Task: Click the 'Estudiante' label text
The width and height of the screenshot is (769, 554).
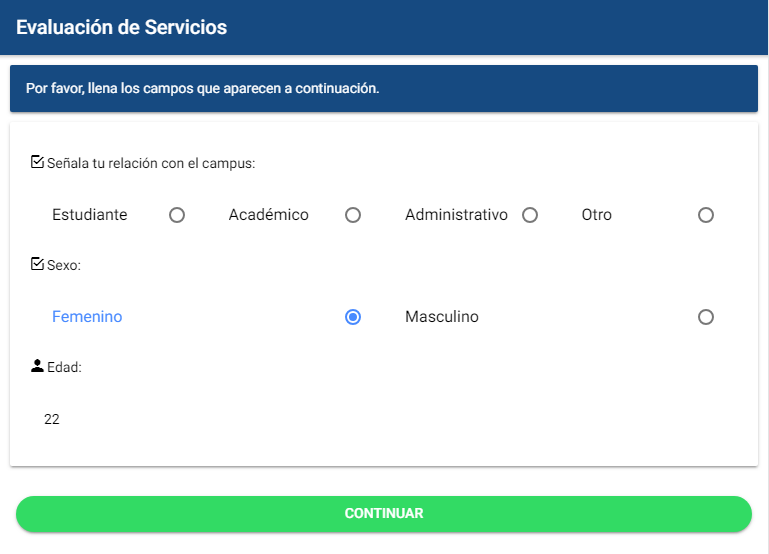Action: coord(90,215)
